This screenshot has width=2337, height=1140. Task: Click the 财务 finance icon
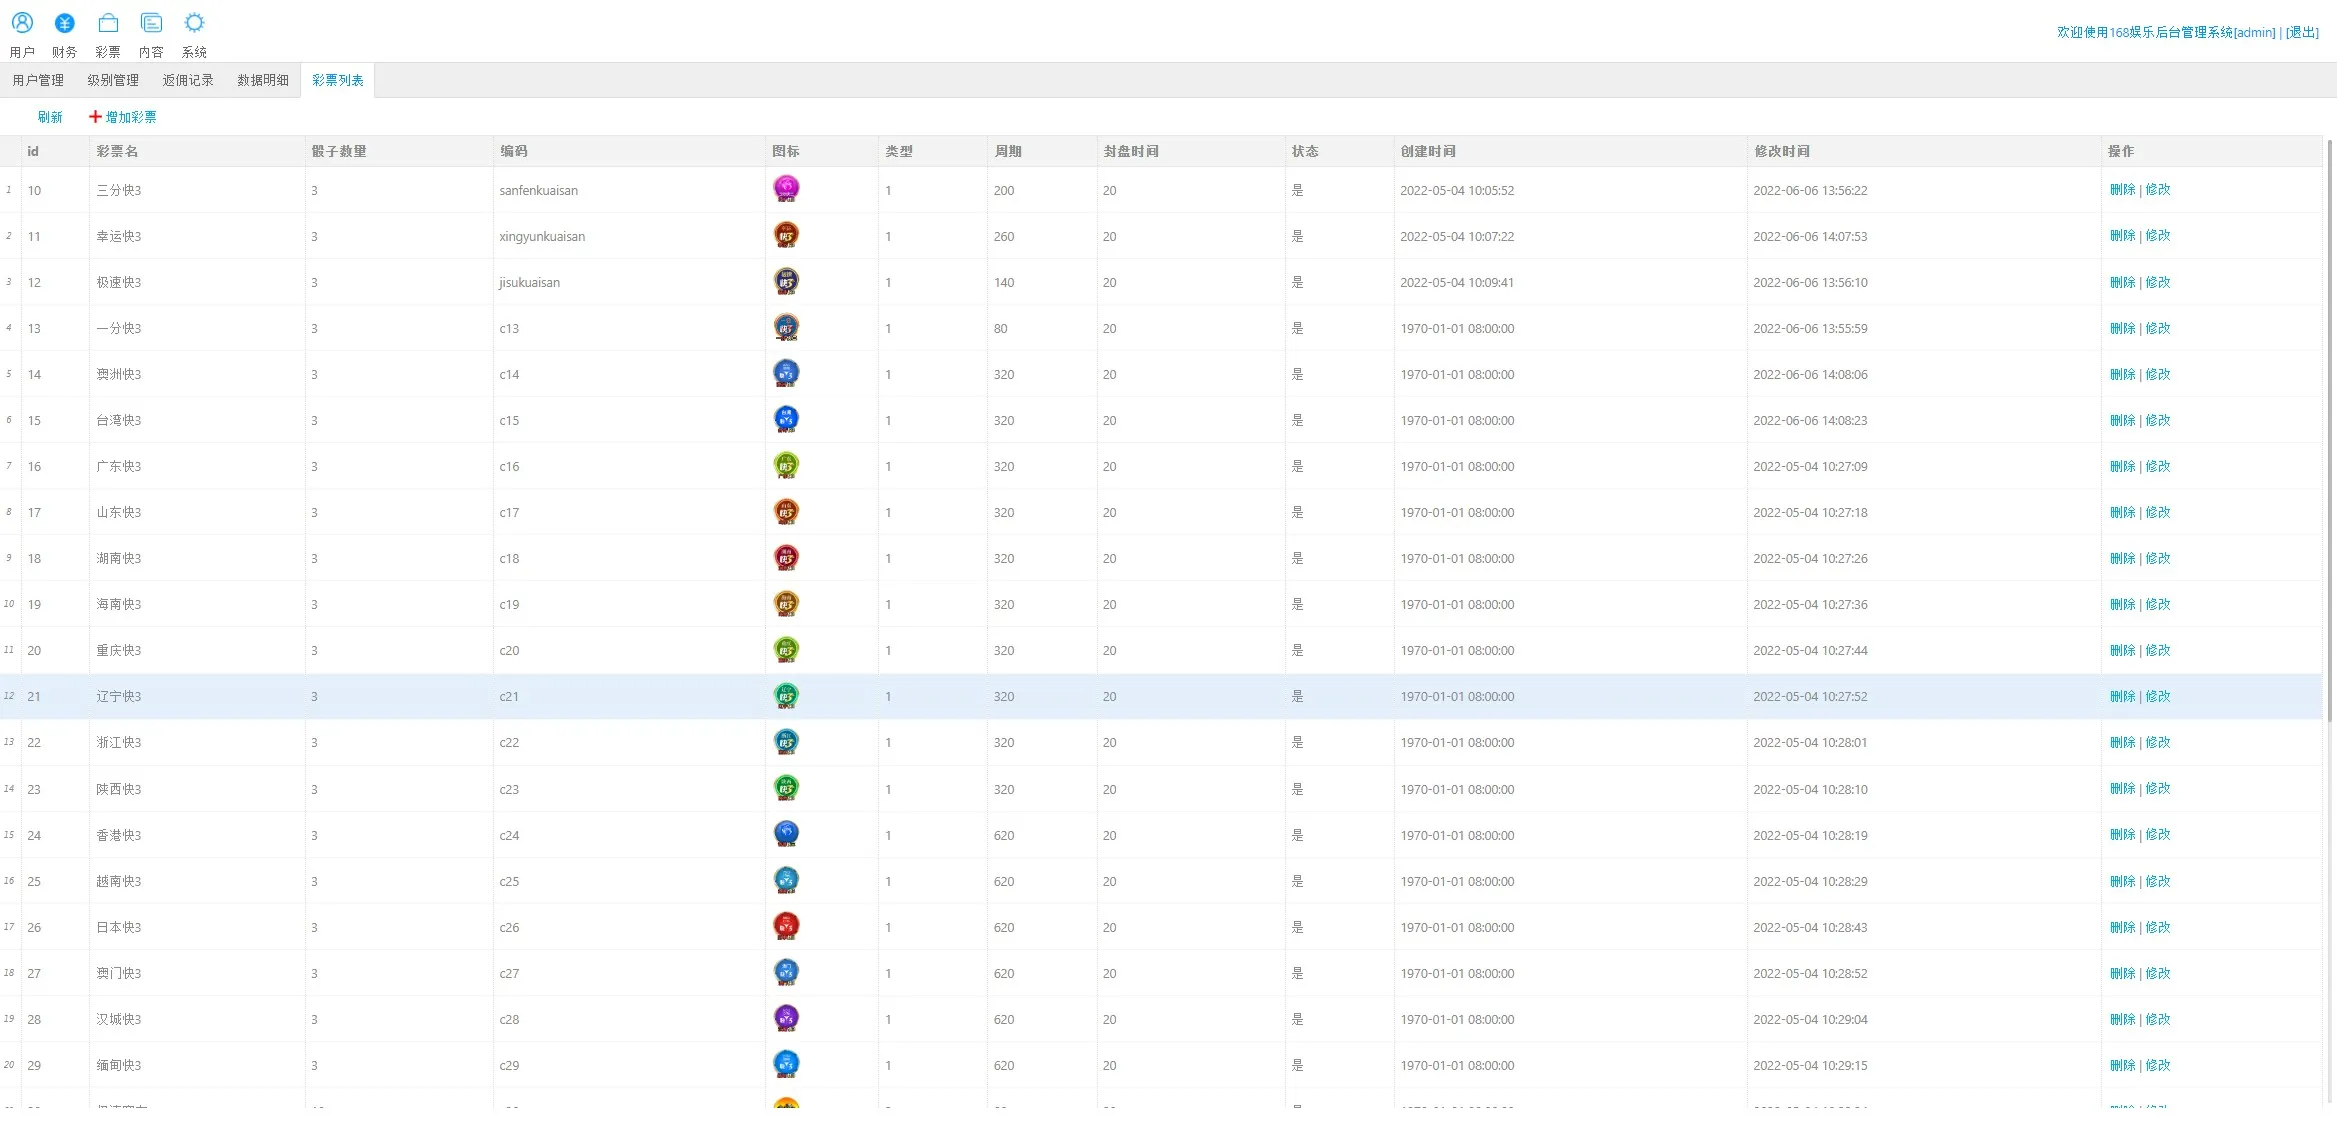pyautogui.click(x=65, y=23)
